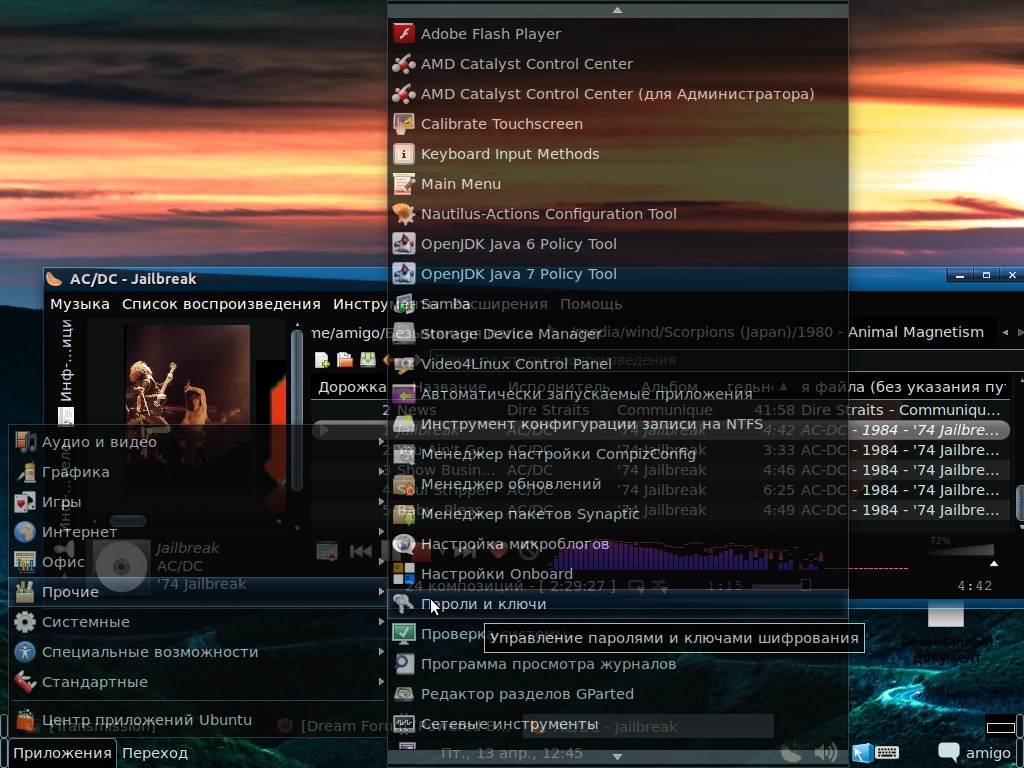Launch Менеджер настройки CompizConfig
The image size is (1024, 768).
tap(617, 454)
